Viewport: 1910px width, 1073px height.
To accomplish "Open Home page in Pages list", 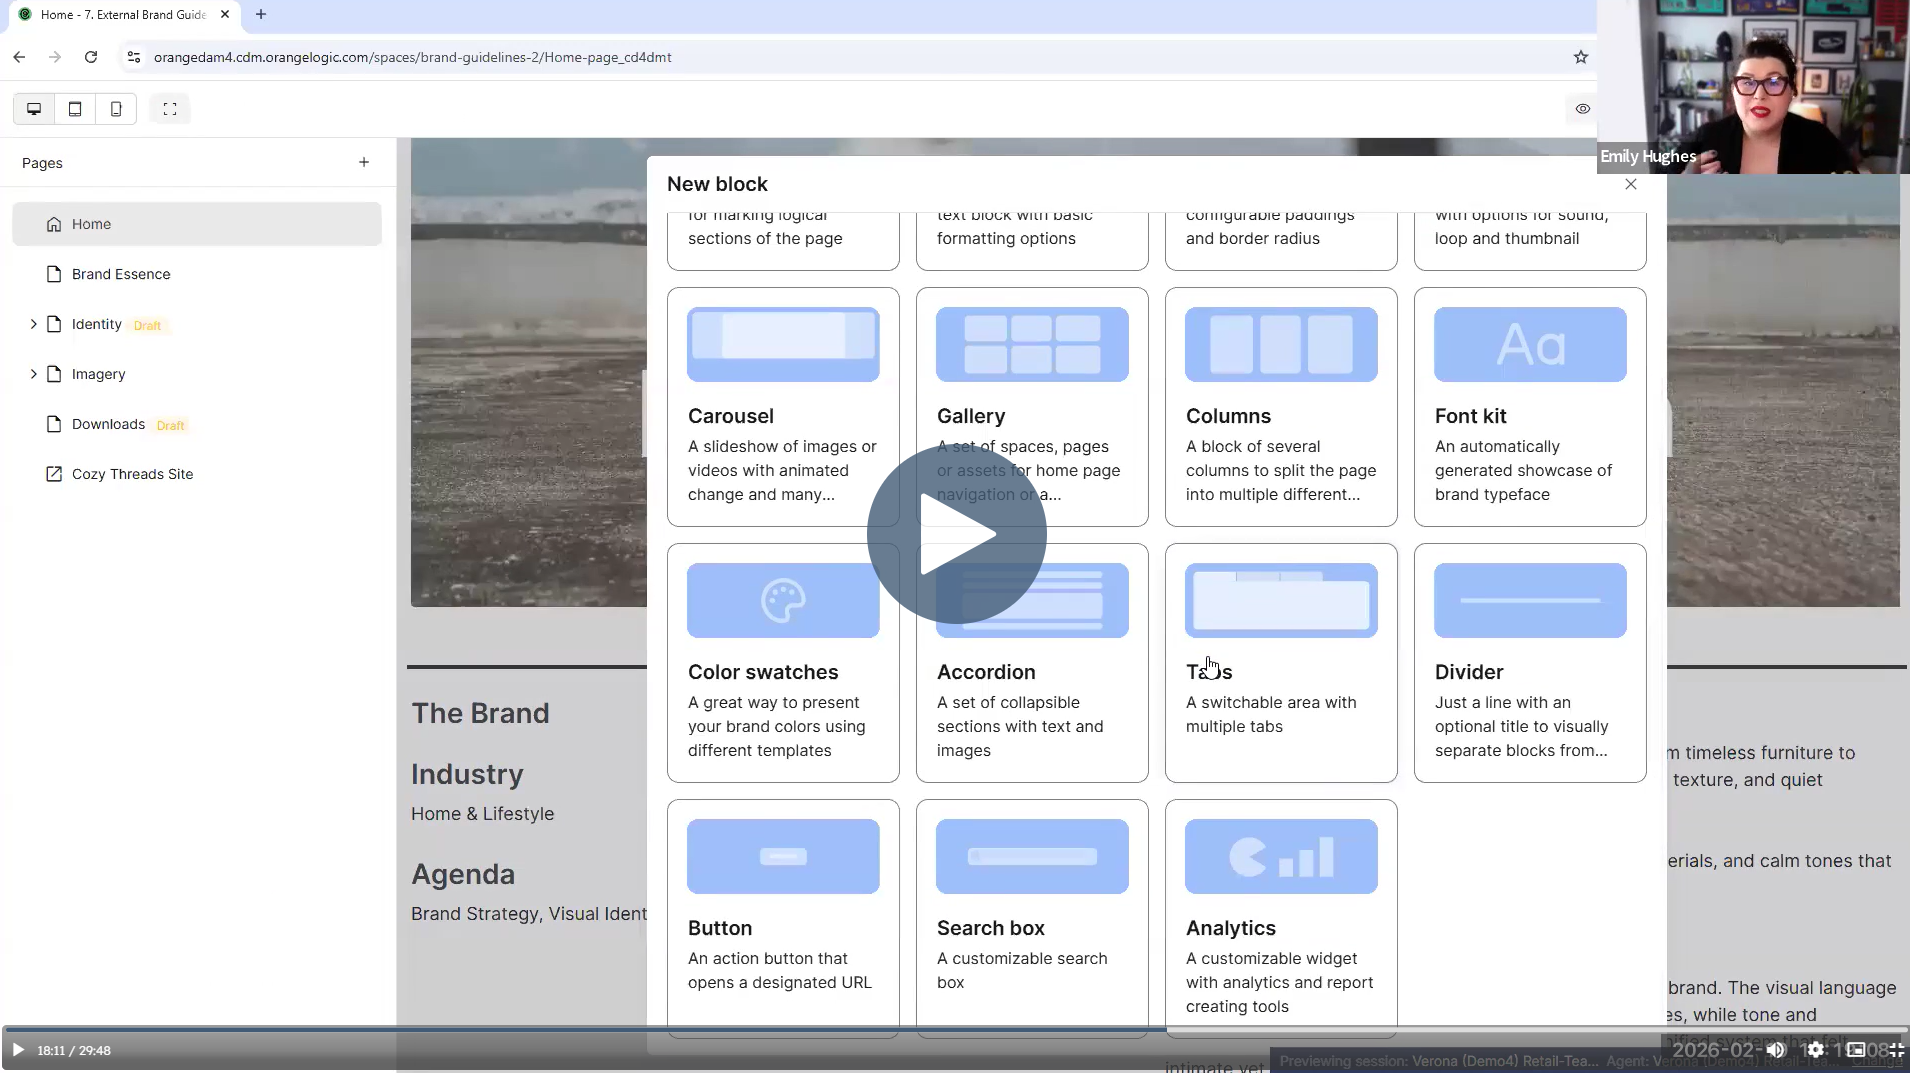I will pyautogui.click(x=197, y=224).
